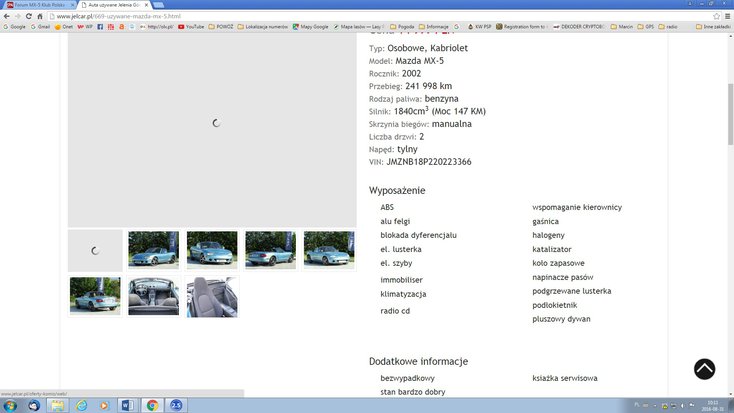Screen dimensions: 734x413
Task: Click the 'podgrzewane lusterka' equipment entry
Action: click(x=572, y=291)
